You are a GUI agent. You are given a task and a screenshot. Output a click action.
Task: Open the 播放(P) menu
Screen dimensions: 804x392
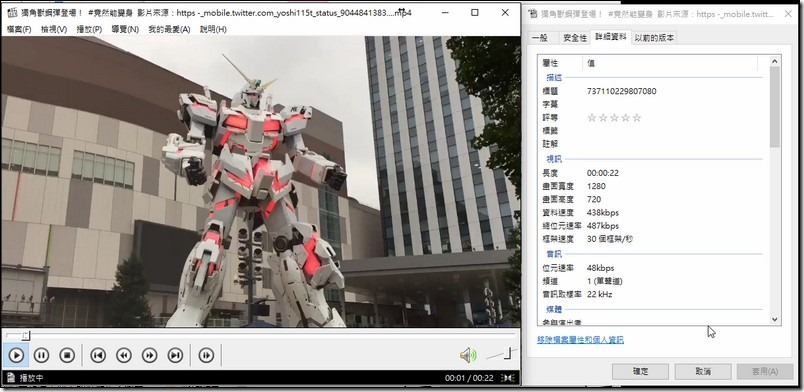click(x=89, y=30)
